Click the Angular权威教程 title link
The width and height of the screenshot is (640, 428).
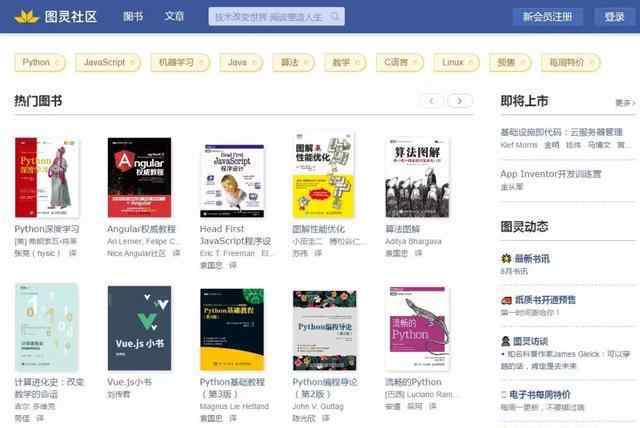[x=142, y=229]
